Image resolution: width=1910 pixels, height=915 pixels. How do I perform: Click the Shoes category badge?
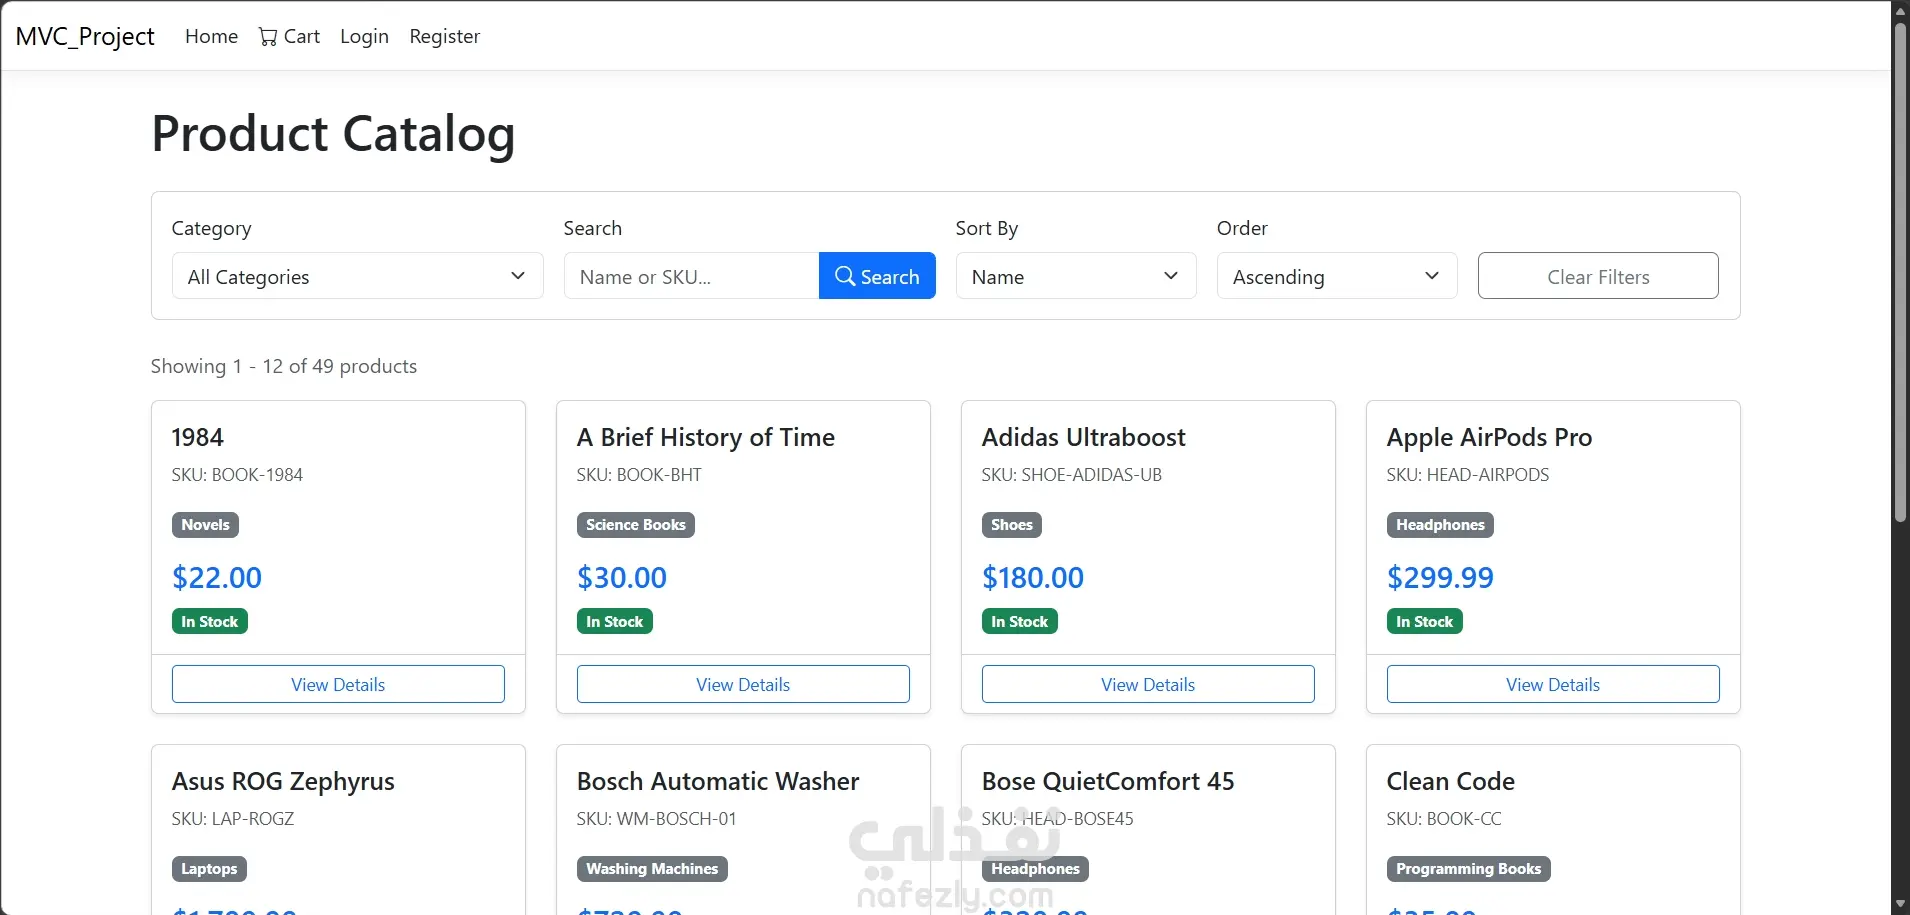pyautogui.click(x=1012, y=525)
